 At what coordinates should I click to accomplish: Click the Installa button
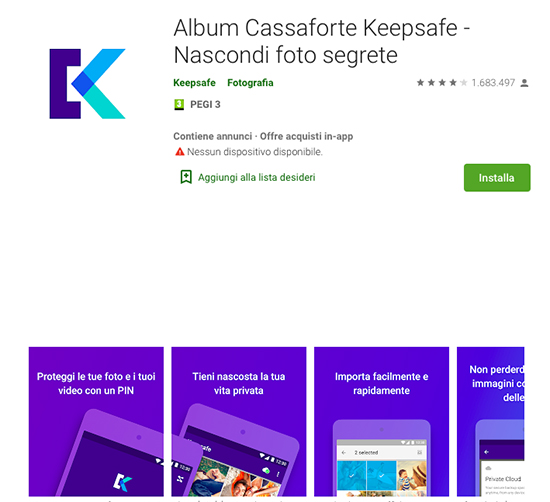497,178
